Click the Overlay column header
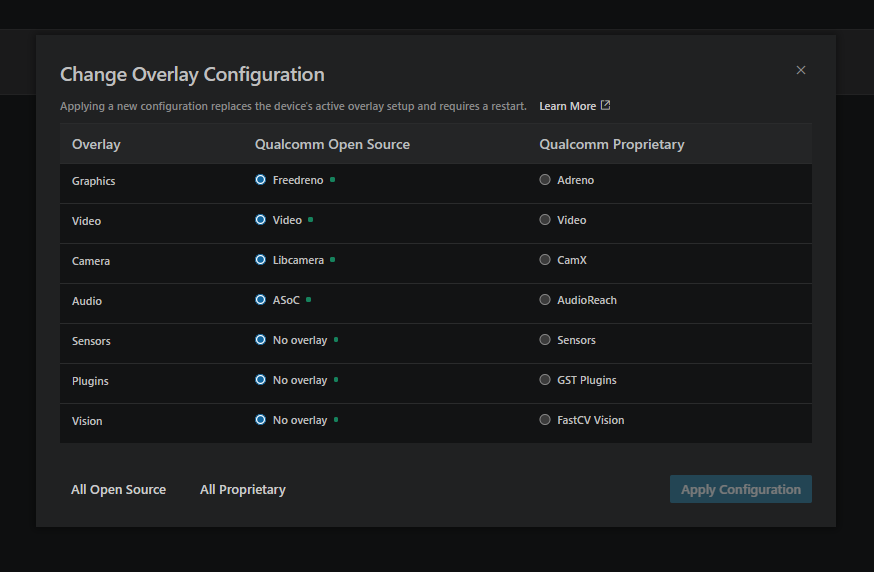Viewport: 874px width, 572px height. (96, 144)
